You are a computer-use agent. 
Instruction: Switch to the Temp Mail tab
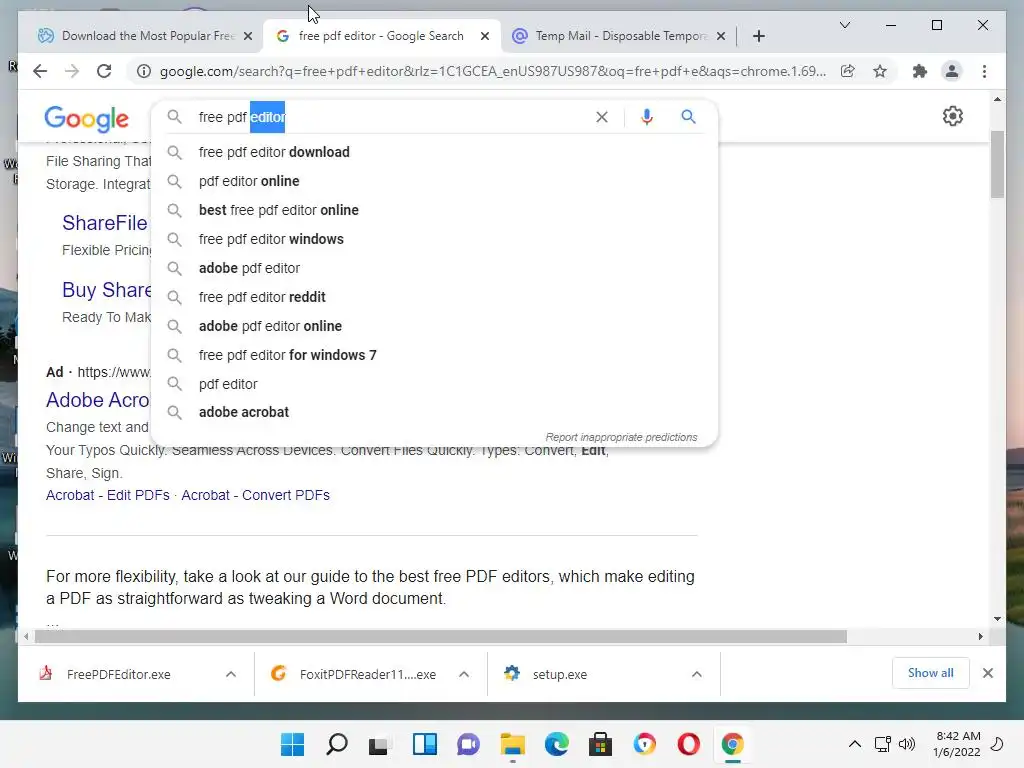(x=617, y=36)
